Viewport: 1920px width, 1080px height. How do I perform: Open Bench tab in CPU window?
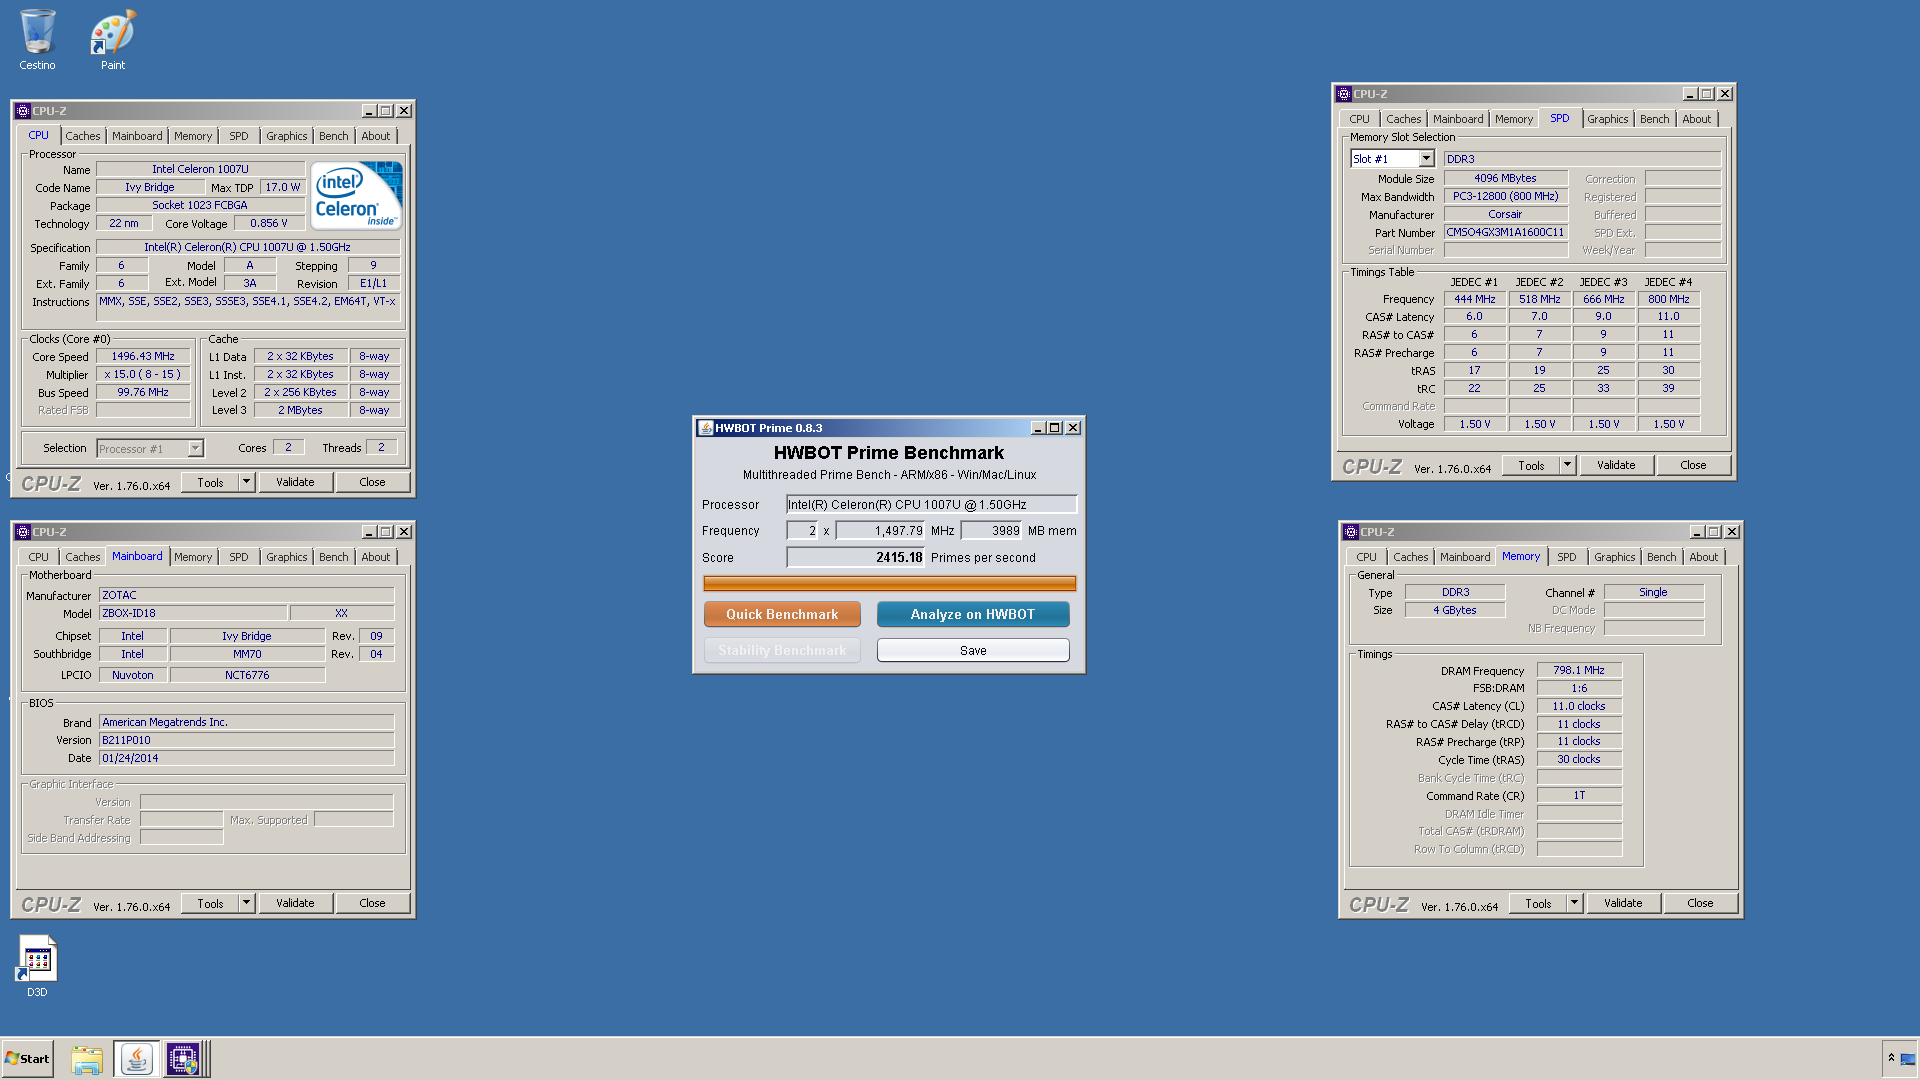(333, 136)
